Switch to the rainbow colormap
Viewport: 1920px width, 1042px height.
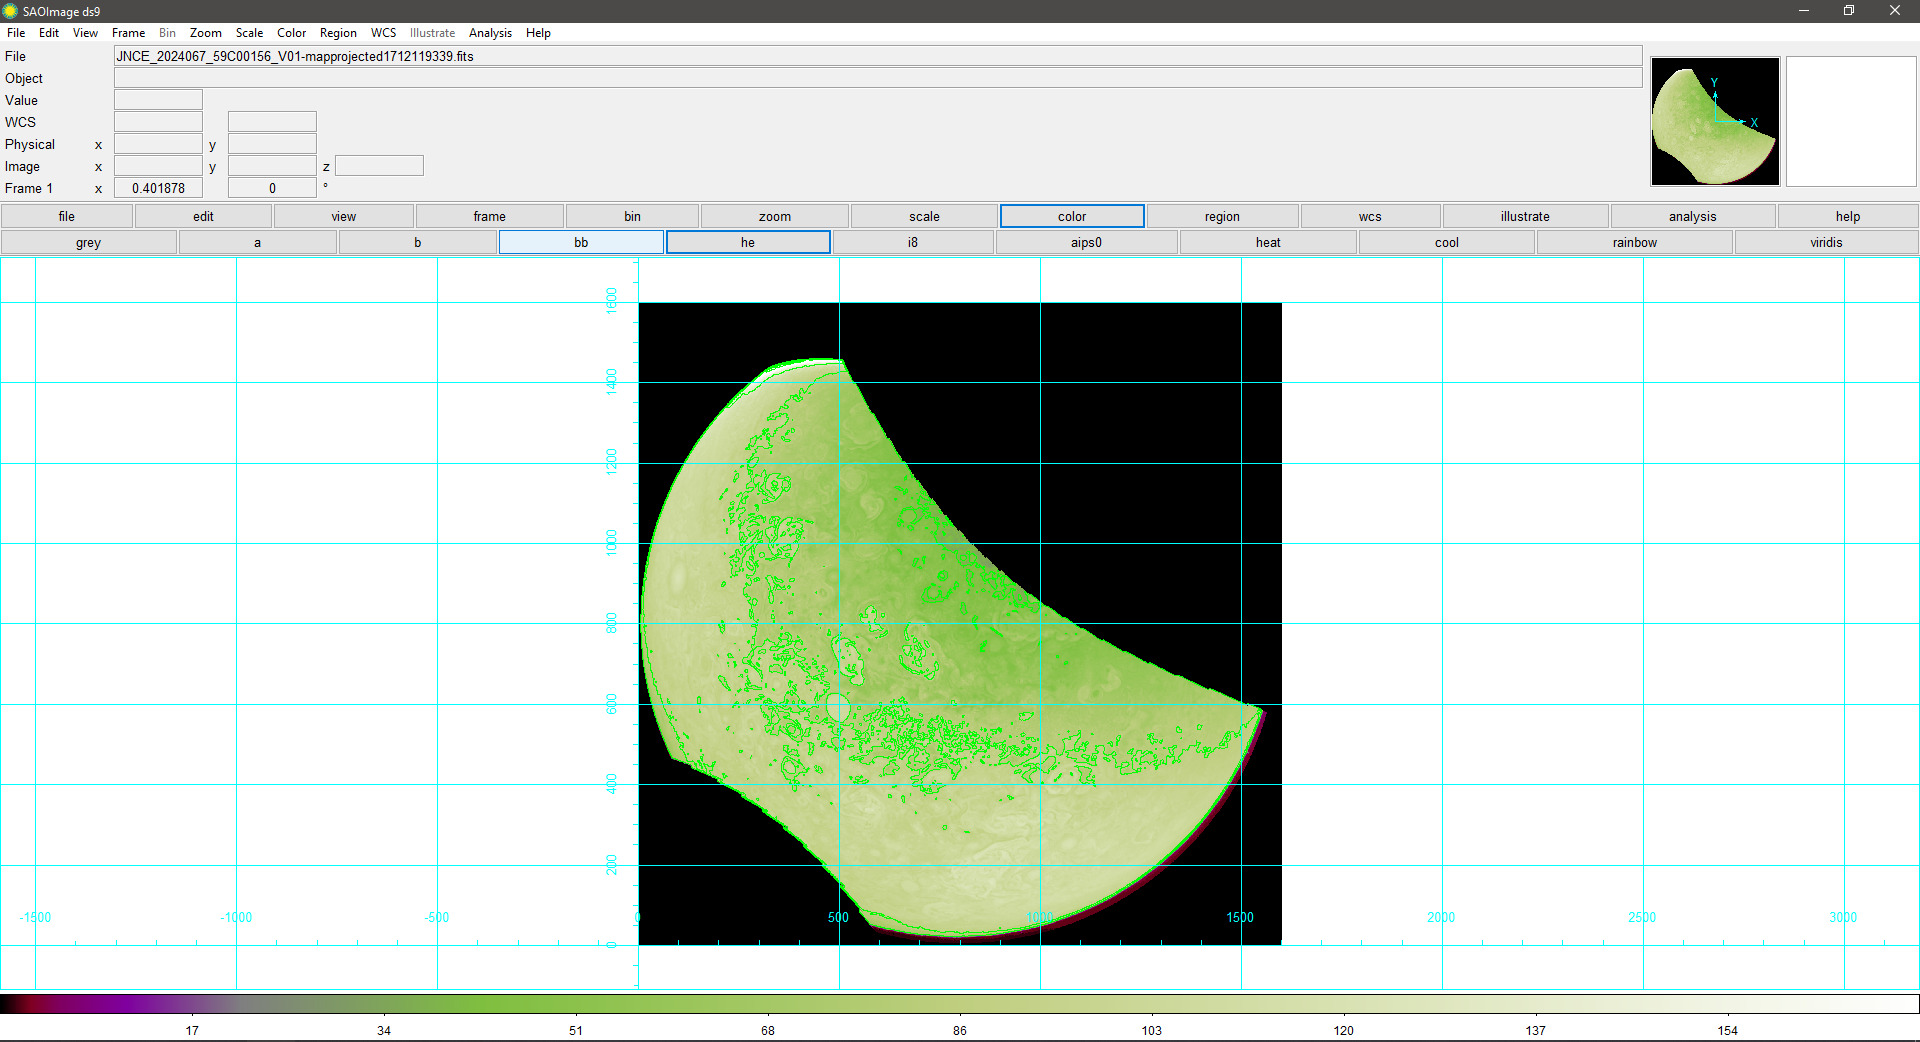(1634, 242)
